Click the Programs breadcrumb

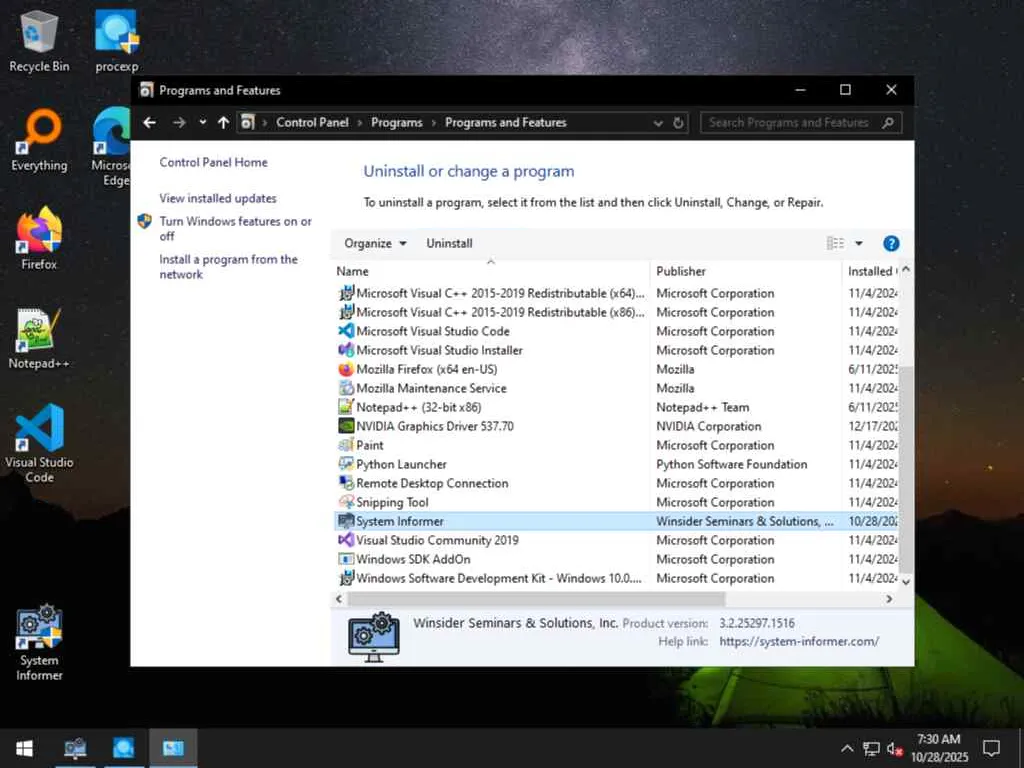(x=396, y=123)
